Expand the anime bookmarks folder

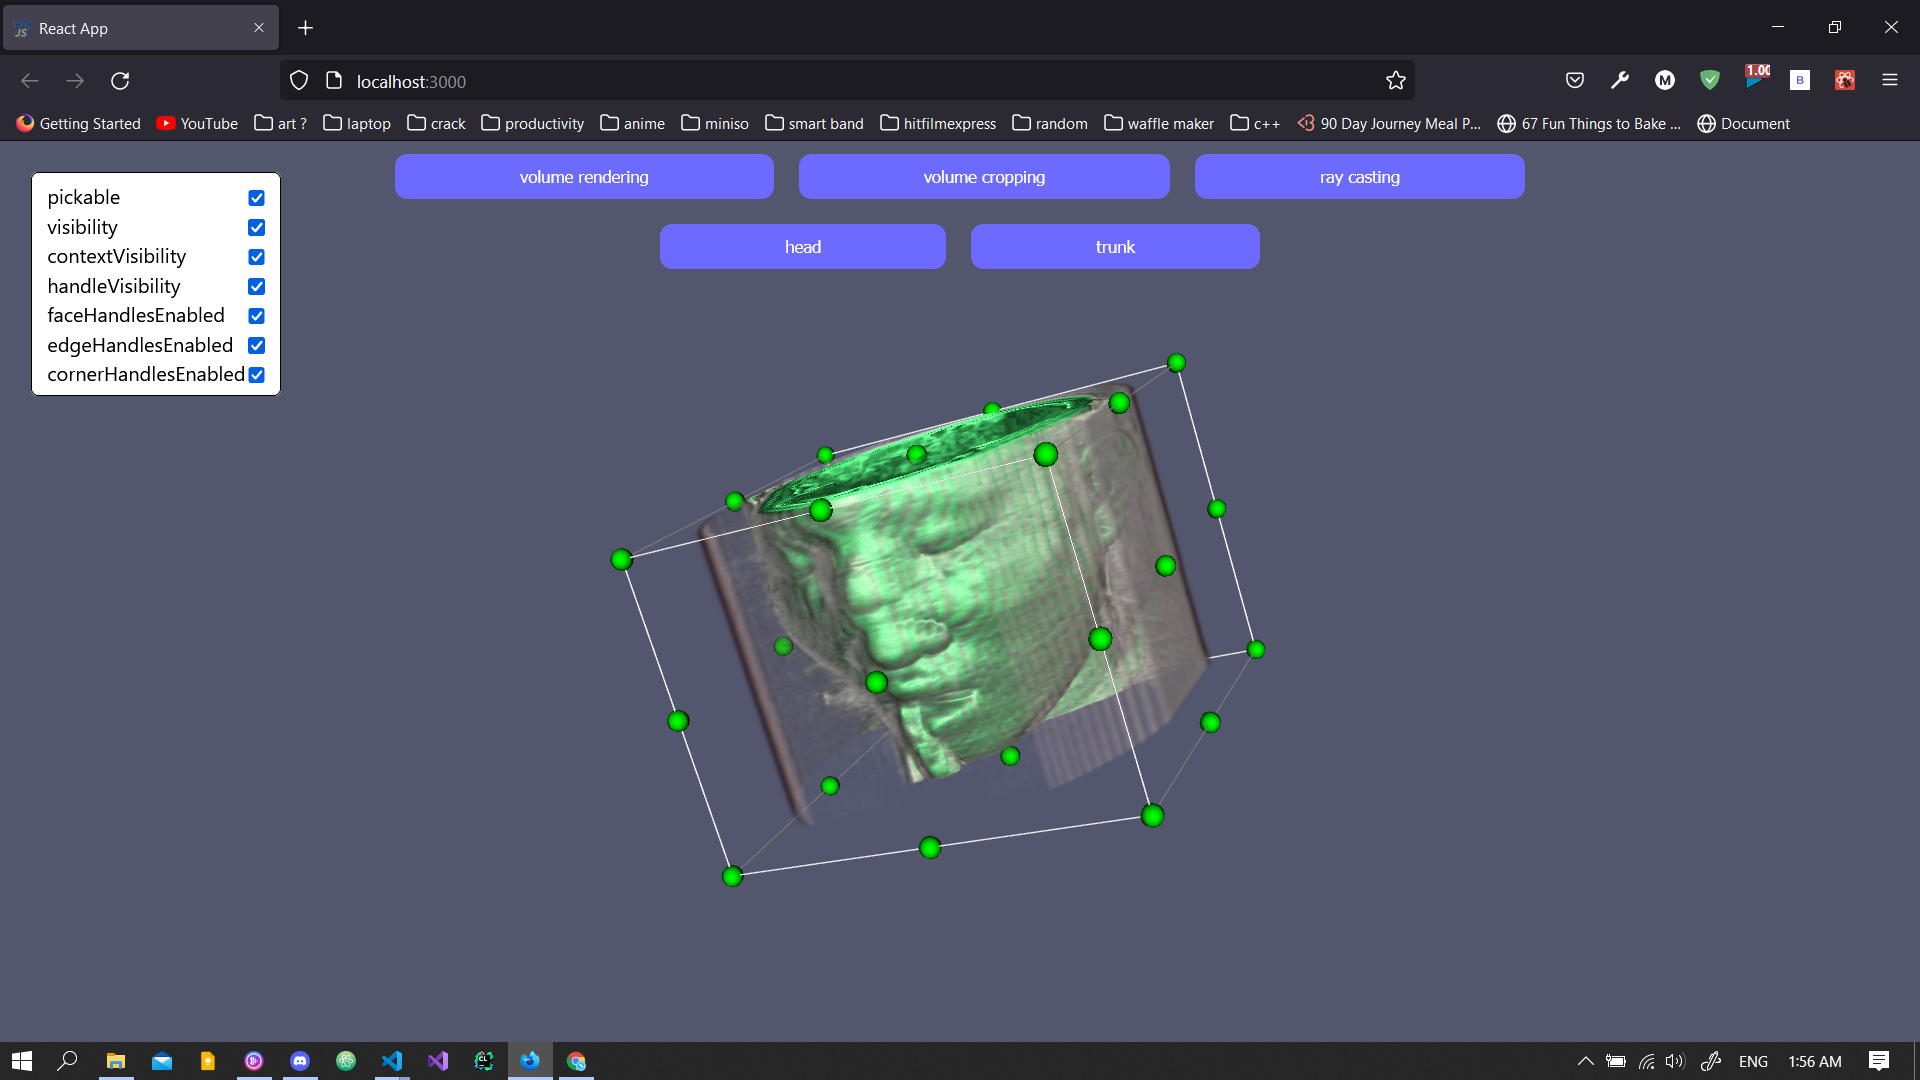(x=632, y=123)
